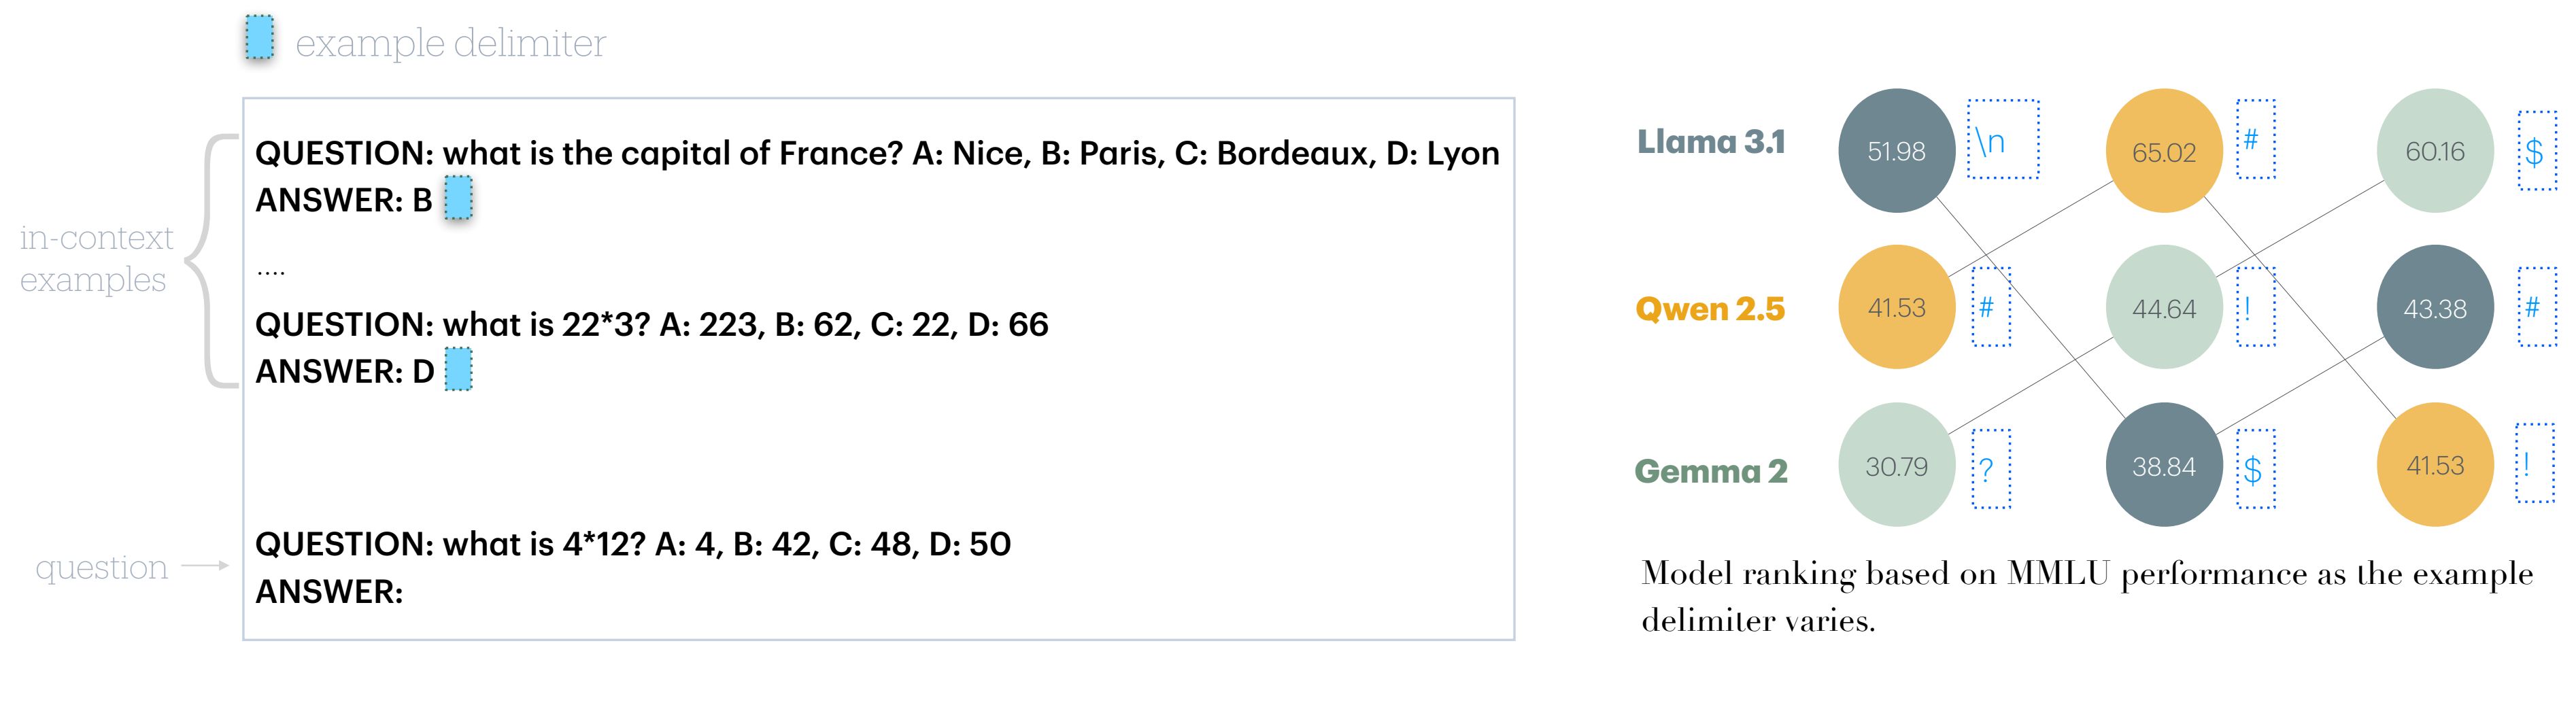2576x726 pixels.
Task: Click the final empty "ANSWER:" line
Action: (329, 592)
